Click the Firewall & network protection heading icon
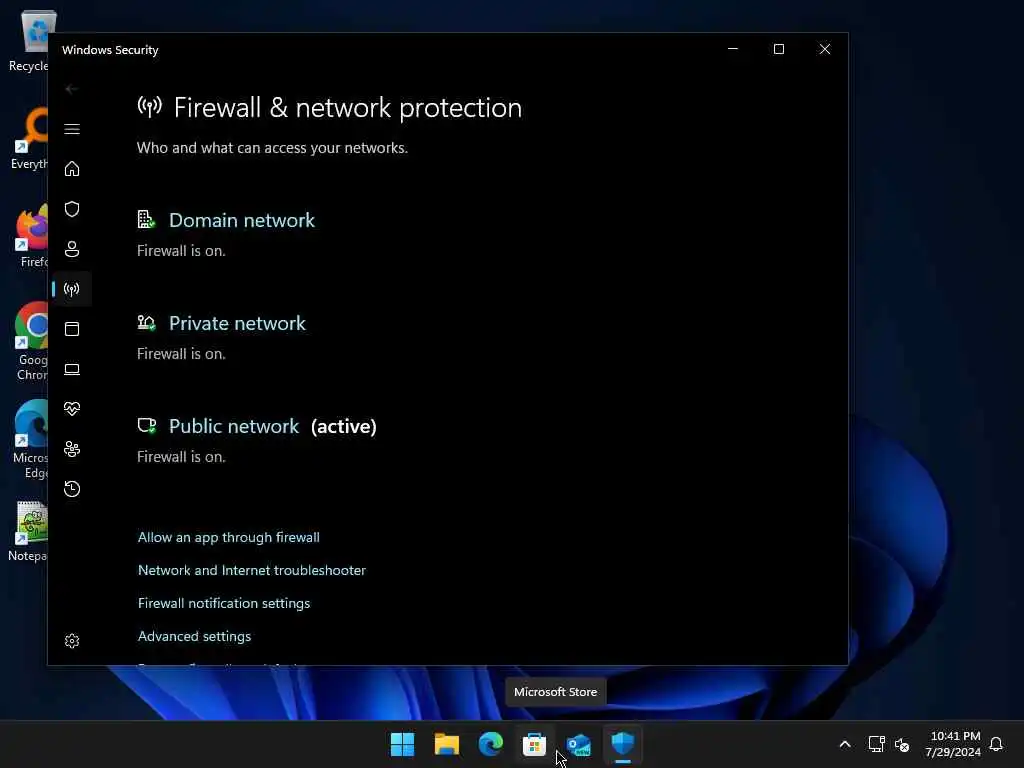This screenshot has height=768, width=1024. 150,106
